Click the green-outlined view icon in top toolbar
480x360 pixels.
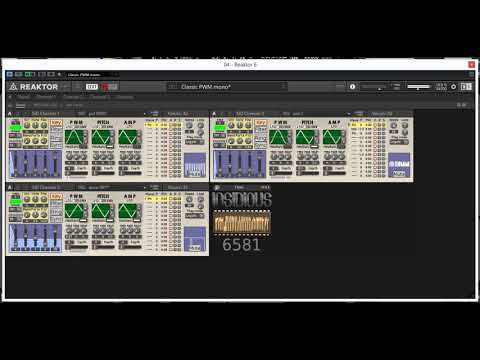(x=30, y=74)
